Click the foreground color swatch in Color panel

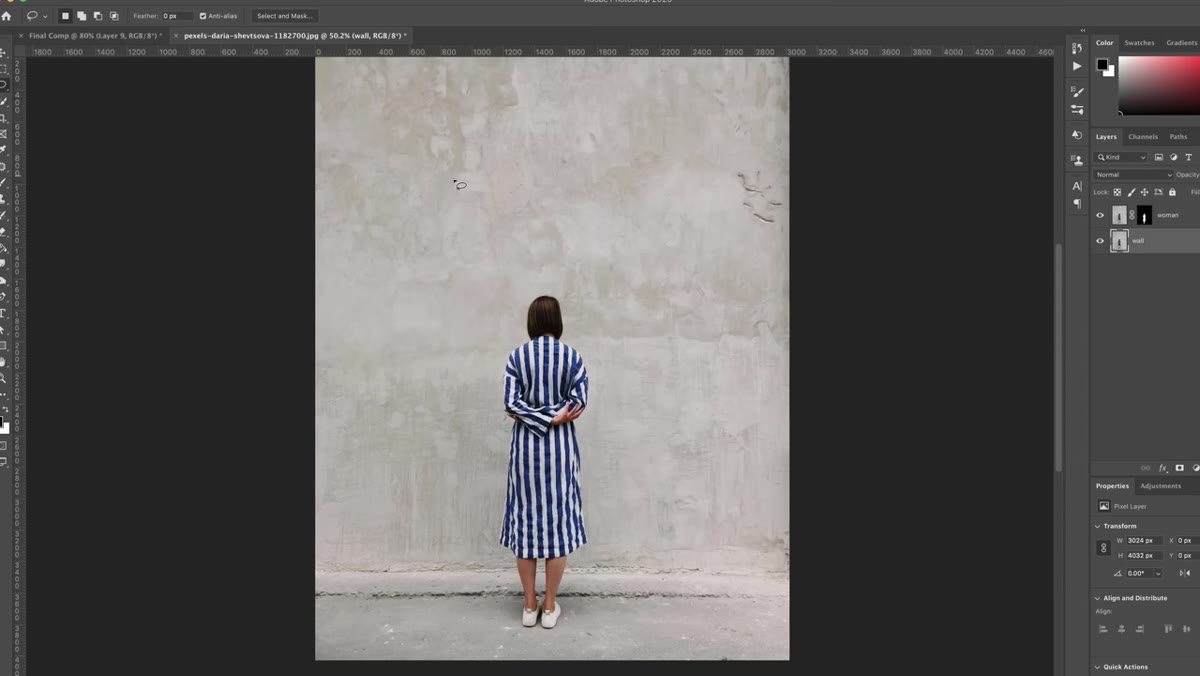tap(1102, 64)
